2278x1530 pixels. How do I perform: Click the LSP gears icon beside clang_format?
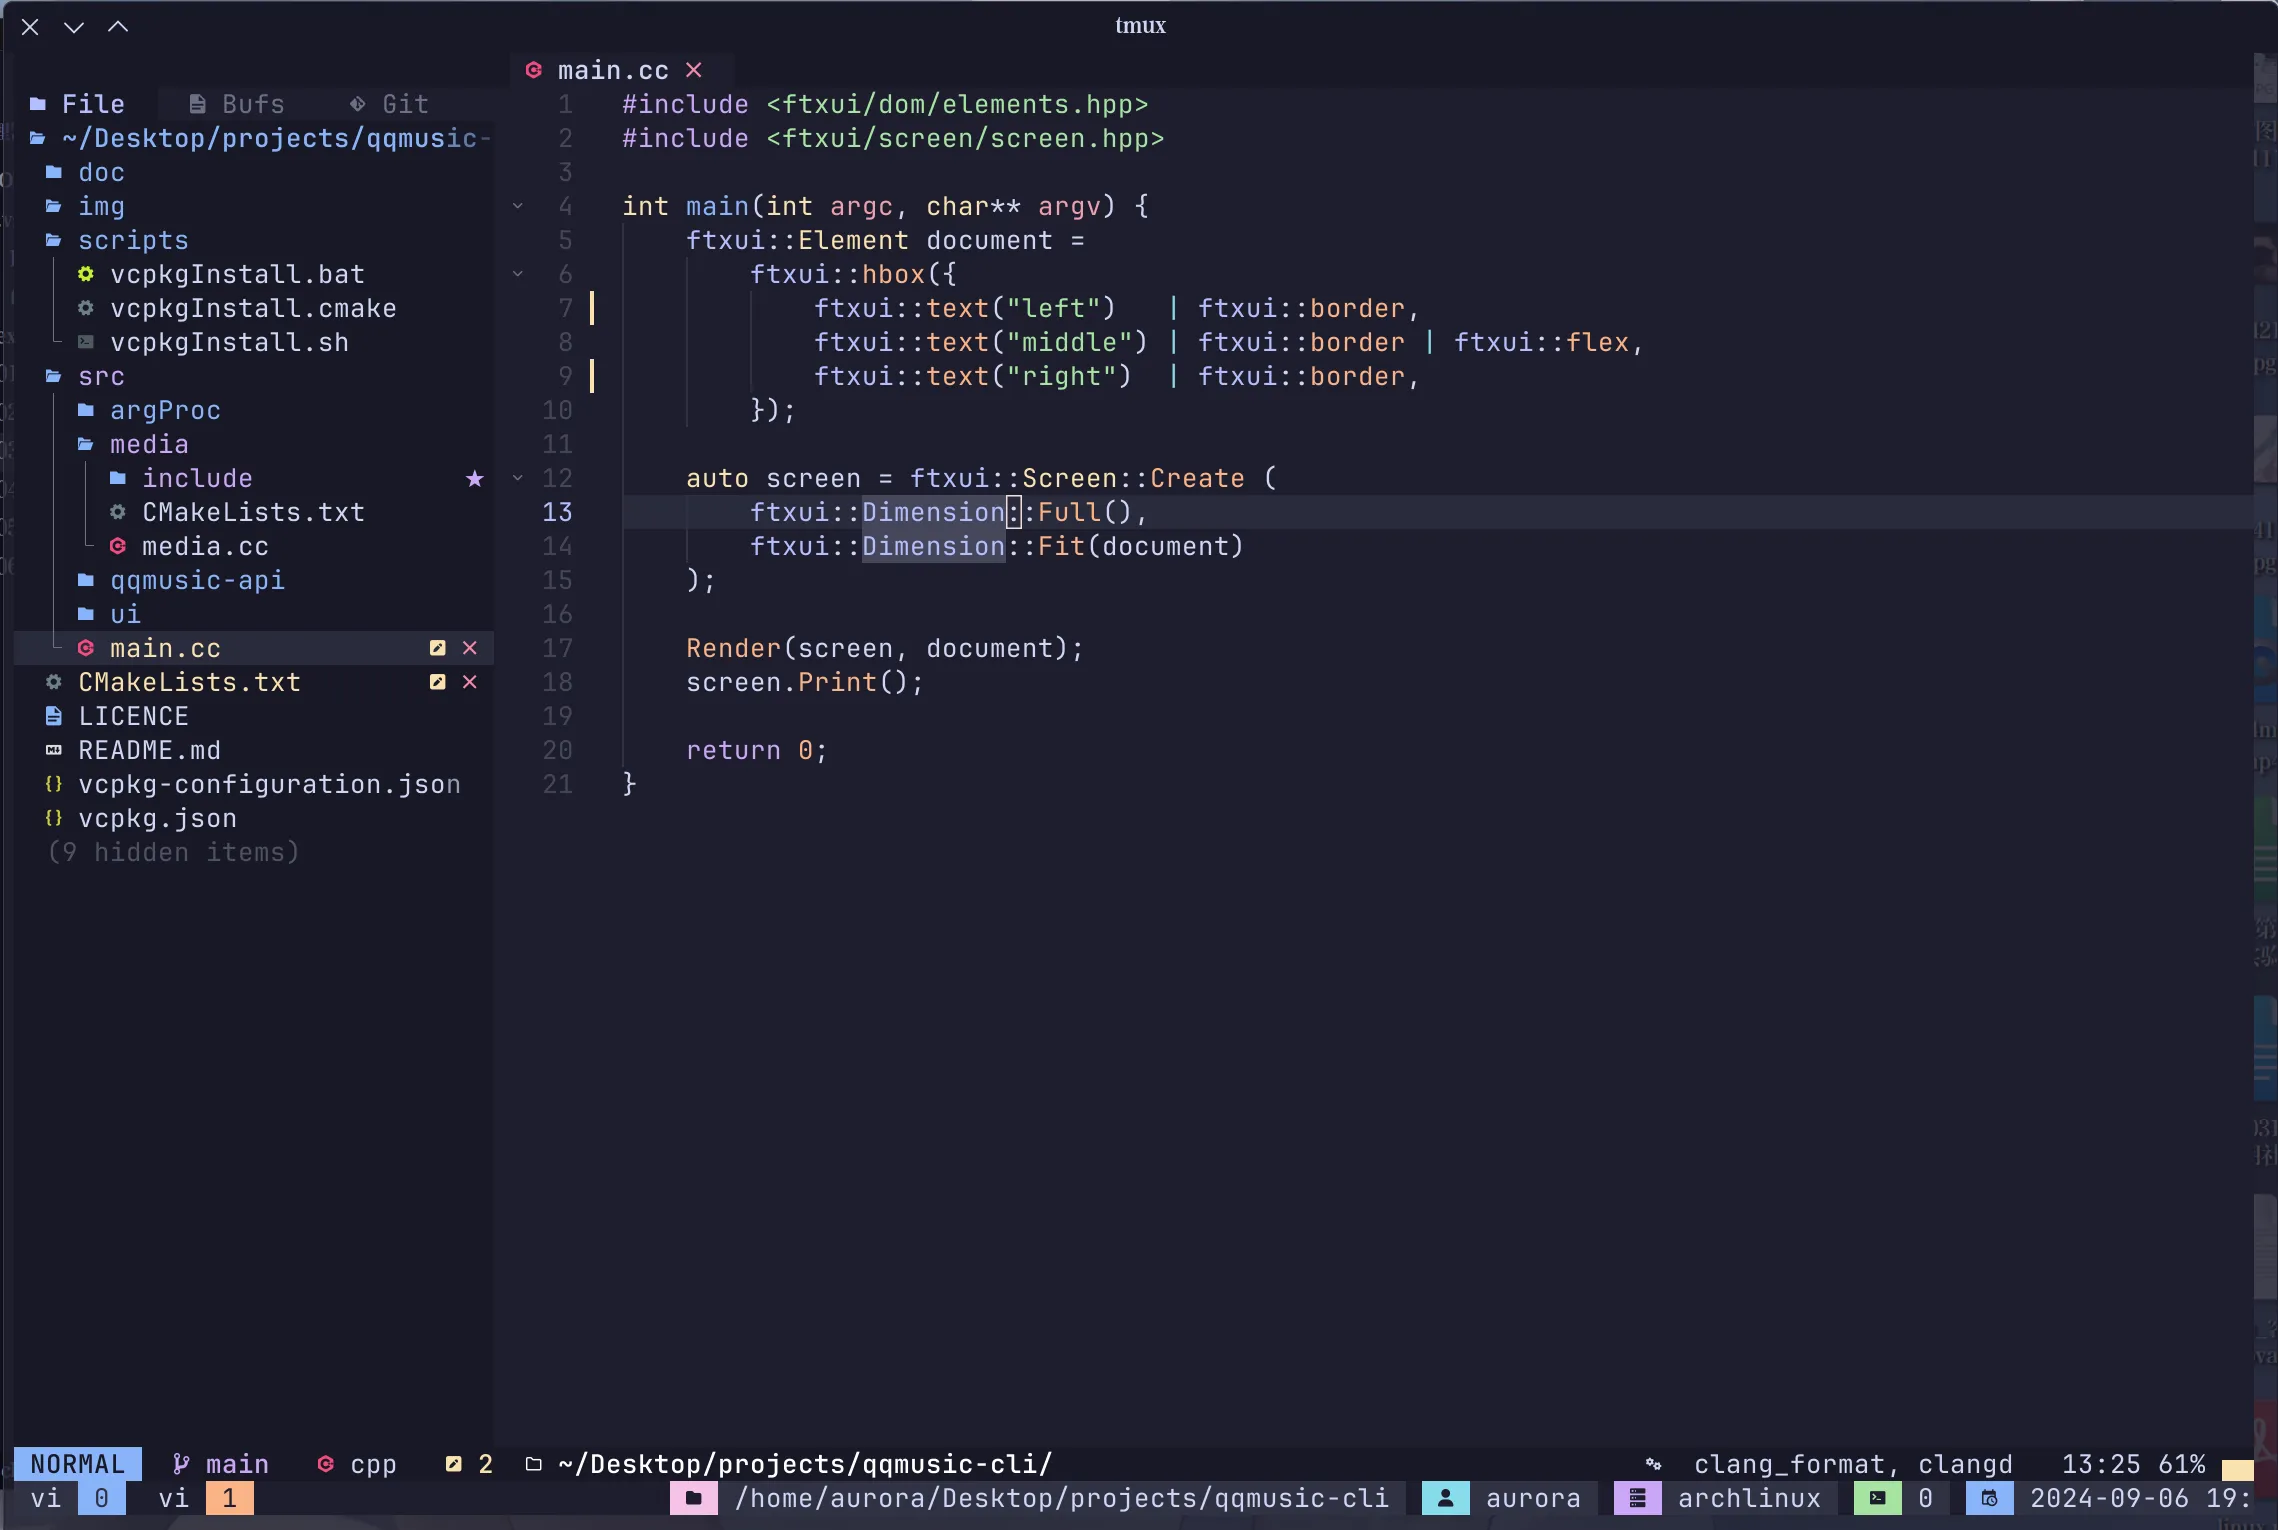[x=1653, y=1464]
